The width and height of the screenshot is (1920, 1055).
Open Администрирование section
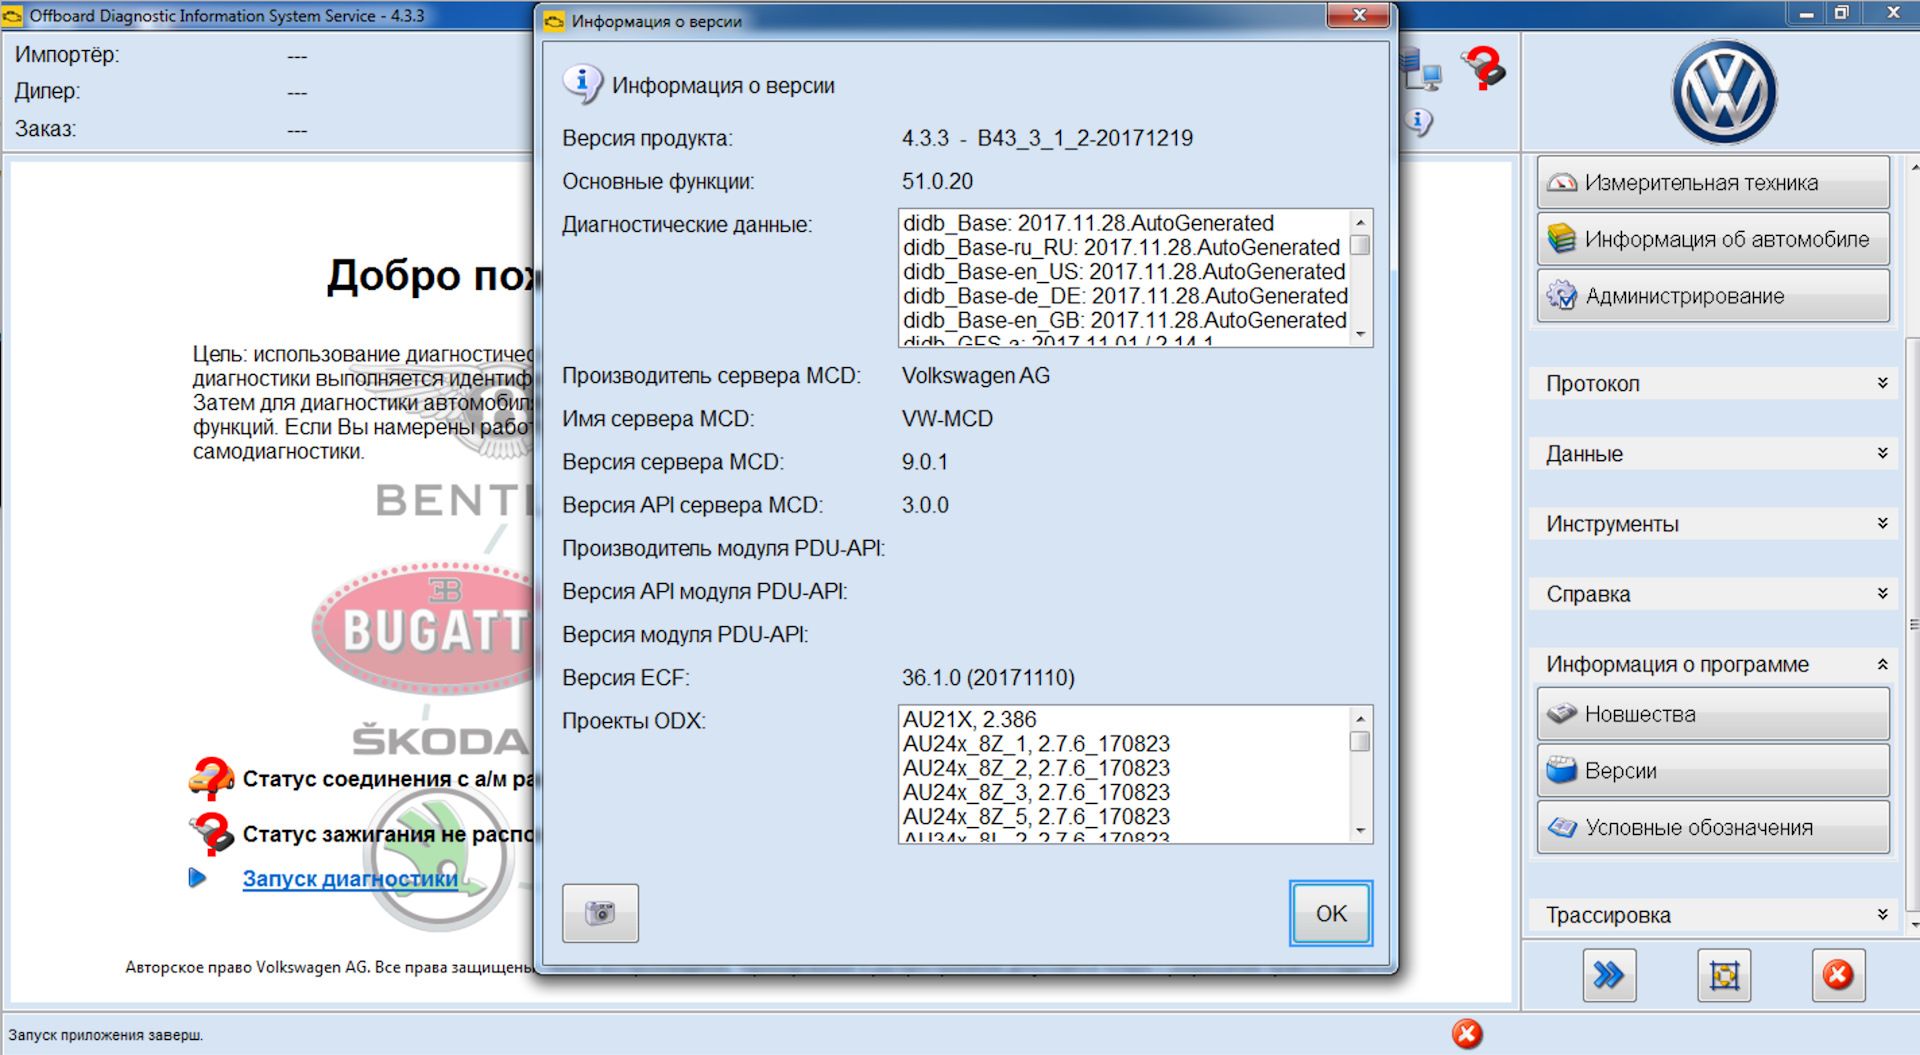click(1713, 296)
